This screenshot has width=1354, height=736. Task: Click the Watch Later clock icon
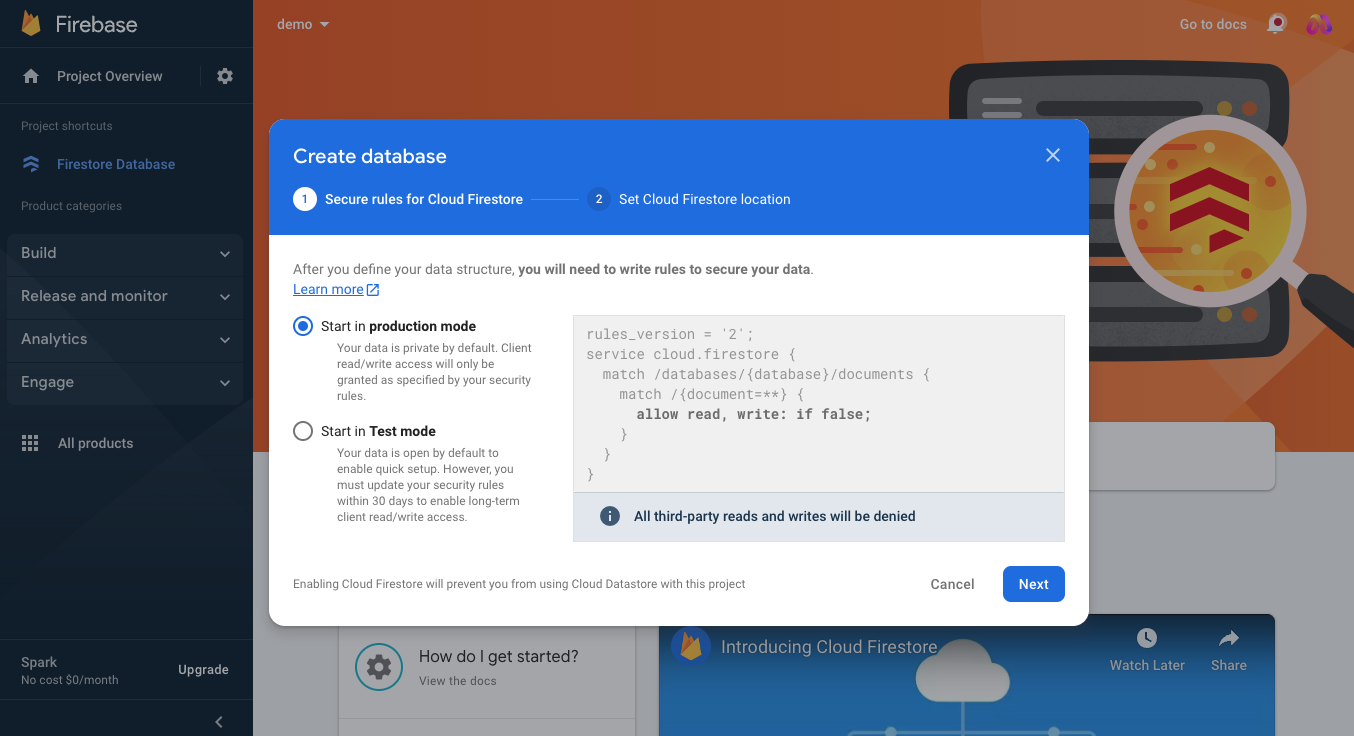point(1147,638)
